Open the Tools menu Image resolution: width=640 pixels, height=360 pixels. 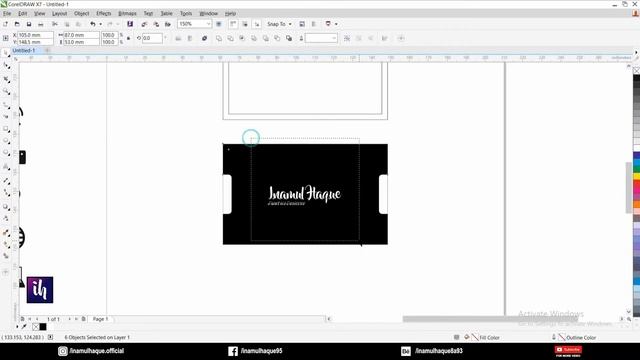pos(186,13)
